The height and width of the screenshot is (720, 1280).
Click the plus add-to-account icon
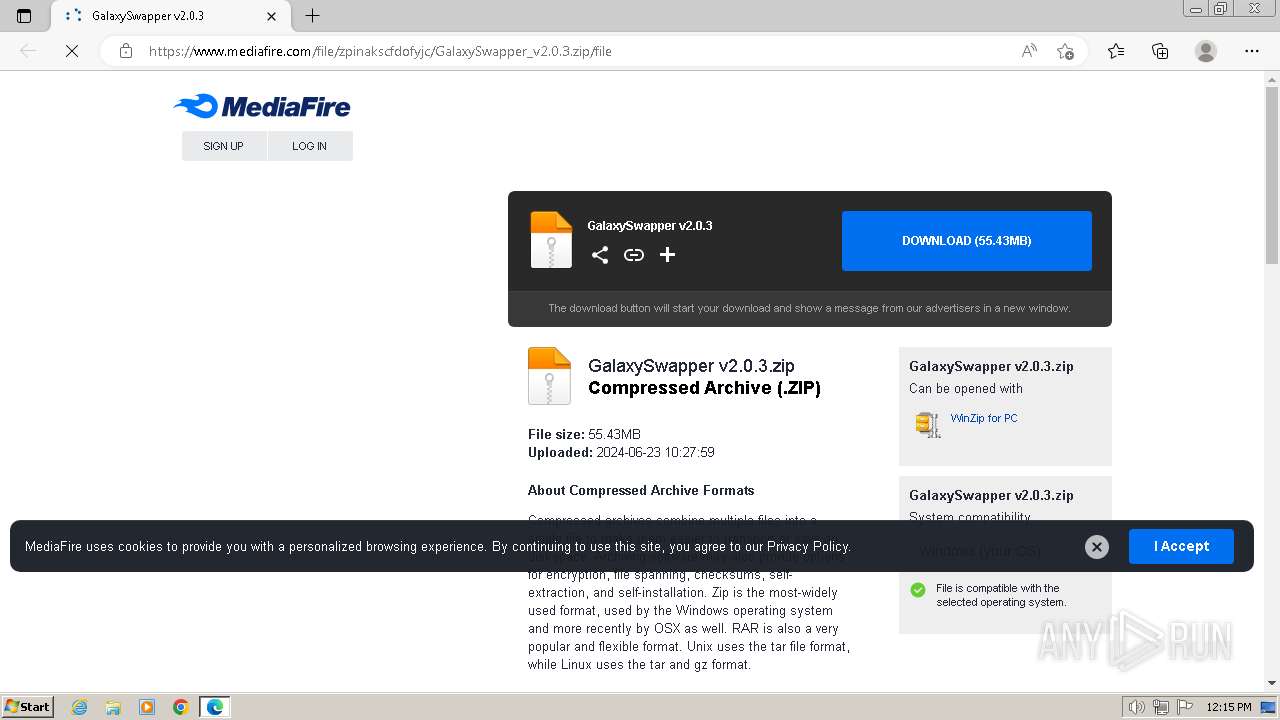pos(668,255)
